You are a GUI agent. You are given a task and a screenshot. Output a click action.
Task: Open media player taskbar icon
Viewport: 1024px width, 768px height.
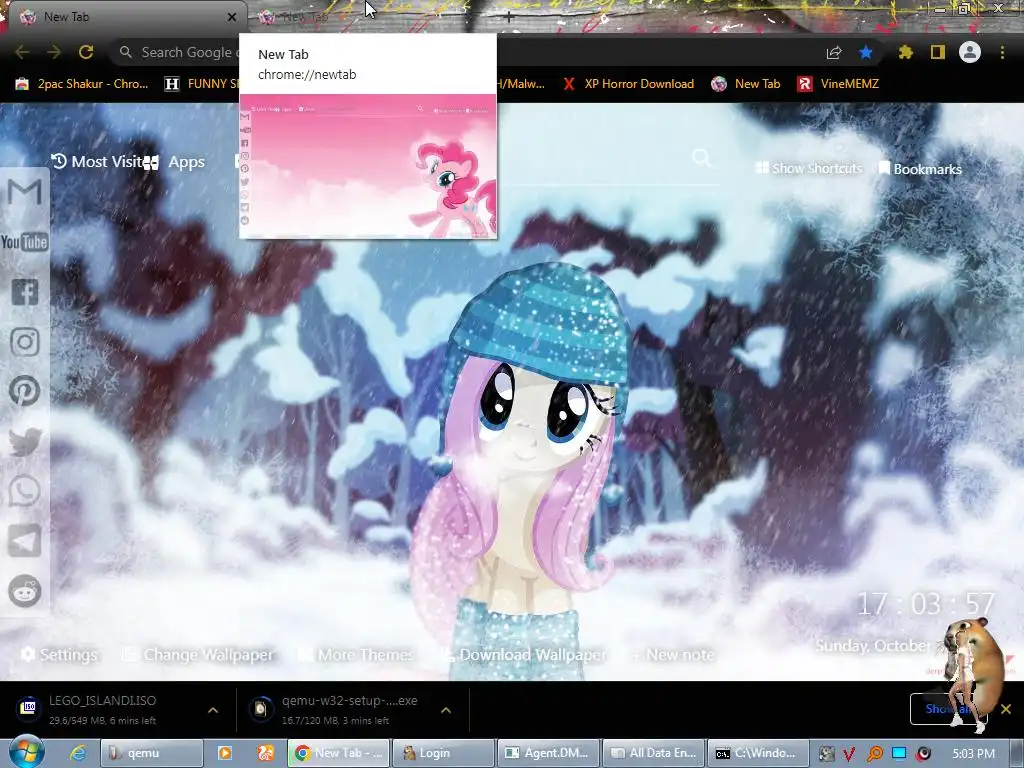(x=225, y=753)
